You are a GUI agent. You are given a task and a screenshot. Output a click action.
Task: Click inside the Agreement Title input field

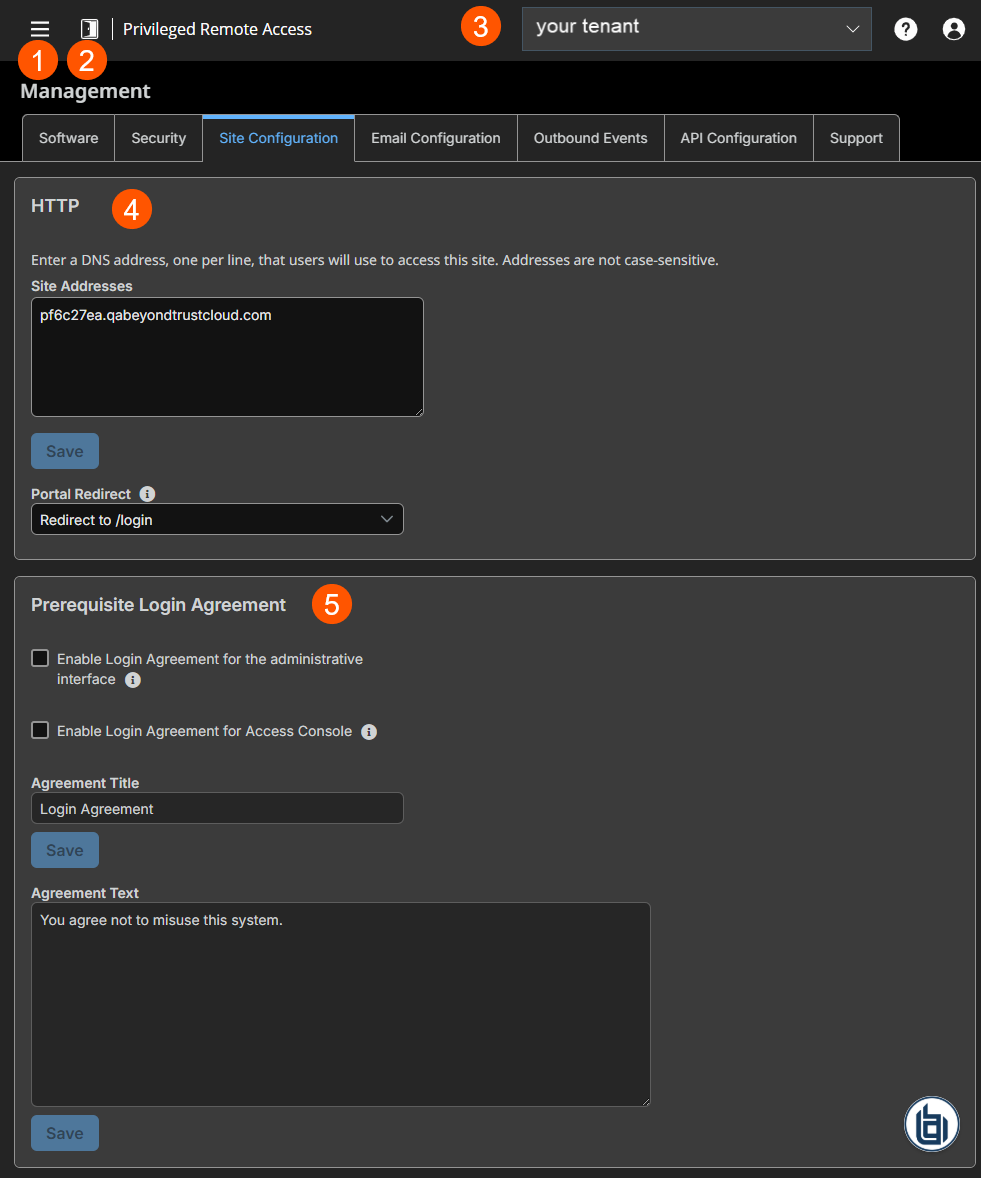click(217, 808)
